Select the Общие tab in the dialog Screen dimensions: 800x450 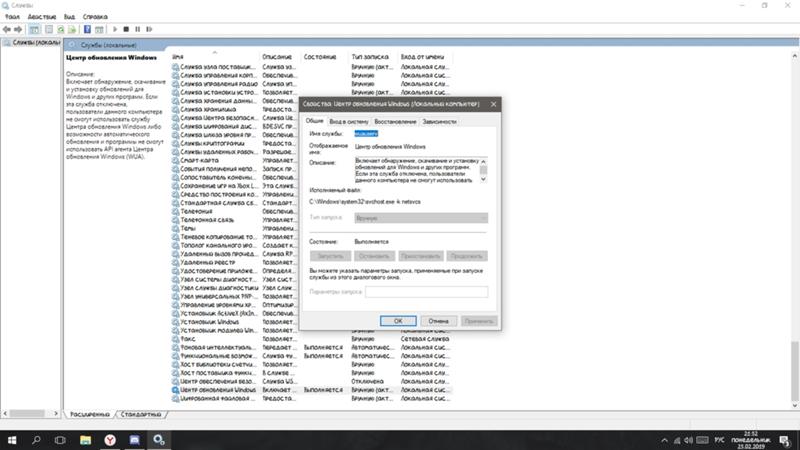point(314,121)
